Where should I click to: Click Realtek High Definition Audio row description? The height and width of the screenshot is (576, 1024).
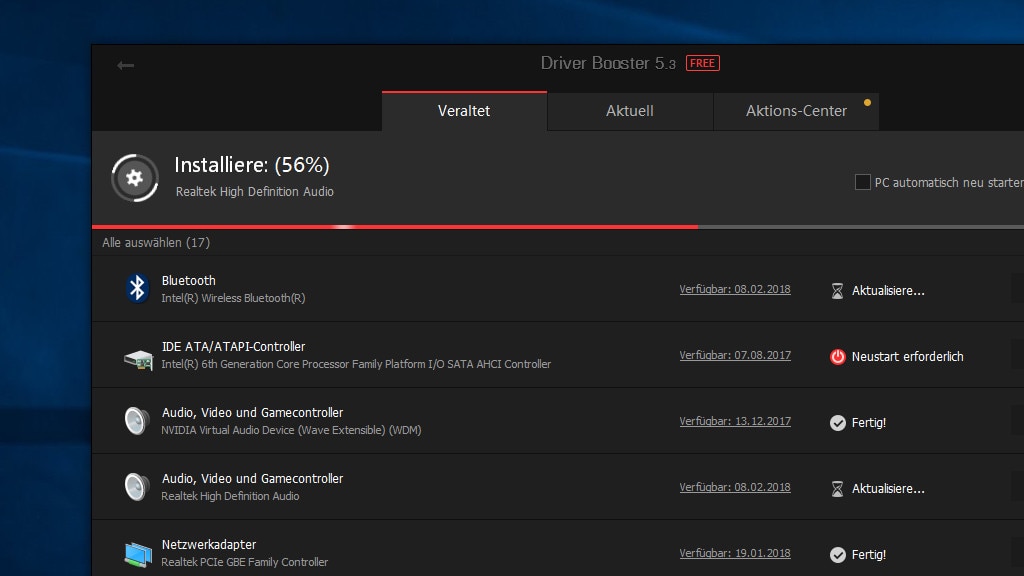[231, 496]
